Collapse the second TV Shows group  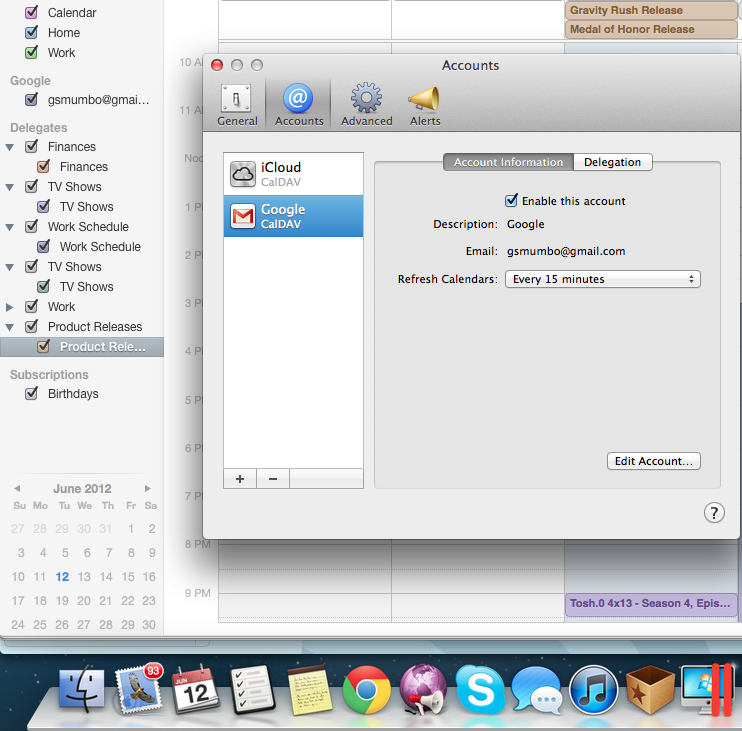pos(9,267)
